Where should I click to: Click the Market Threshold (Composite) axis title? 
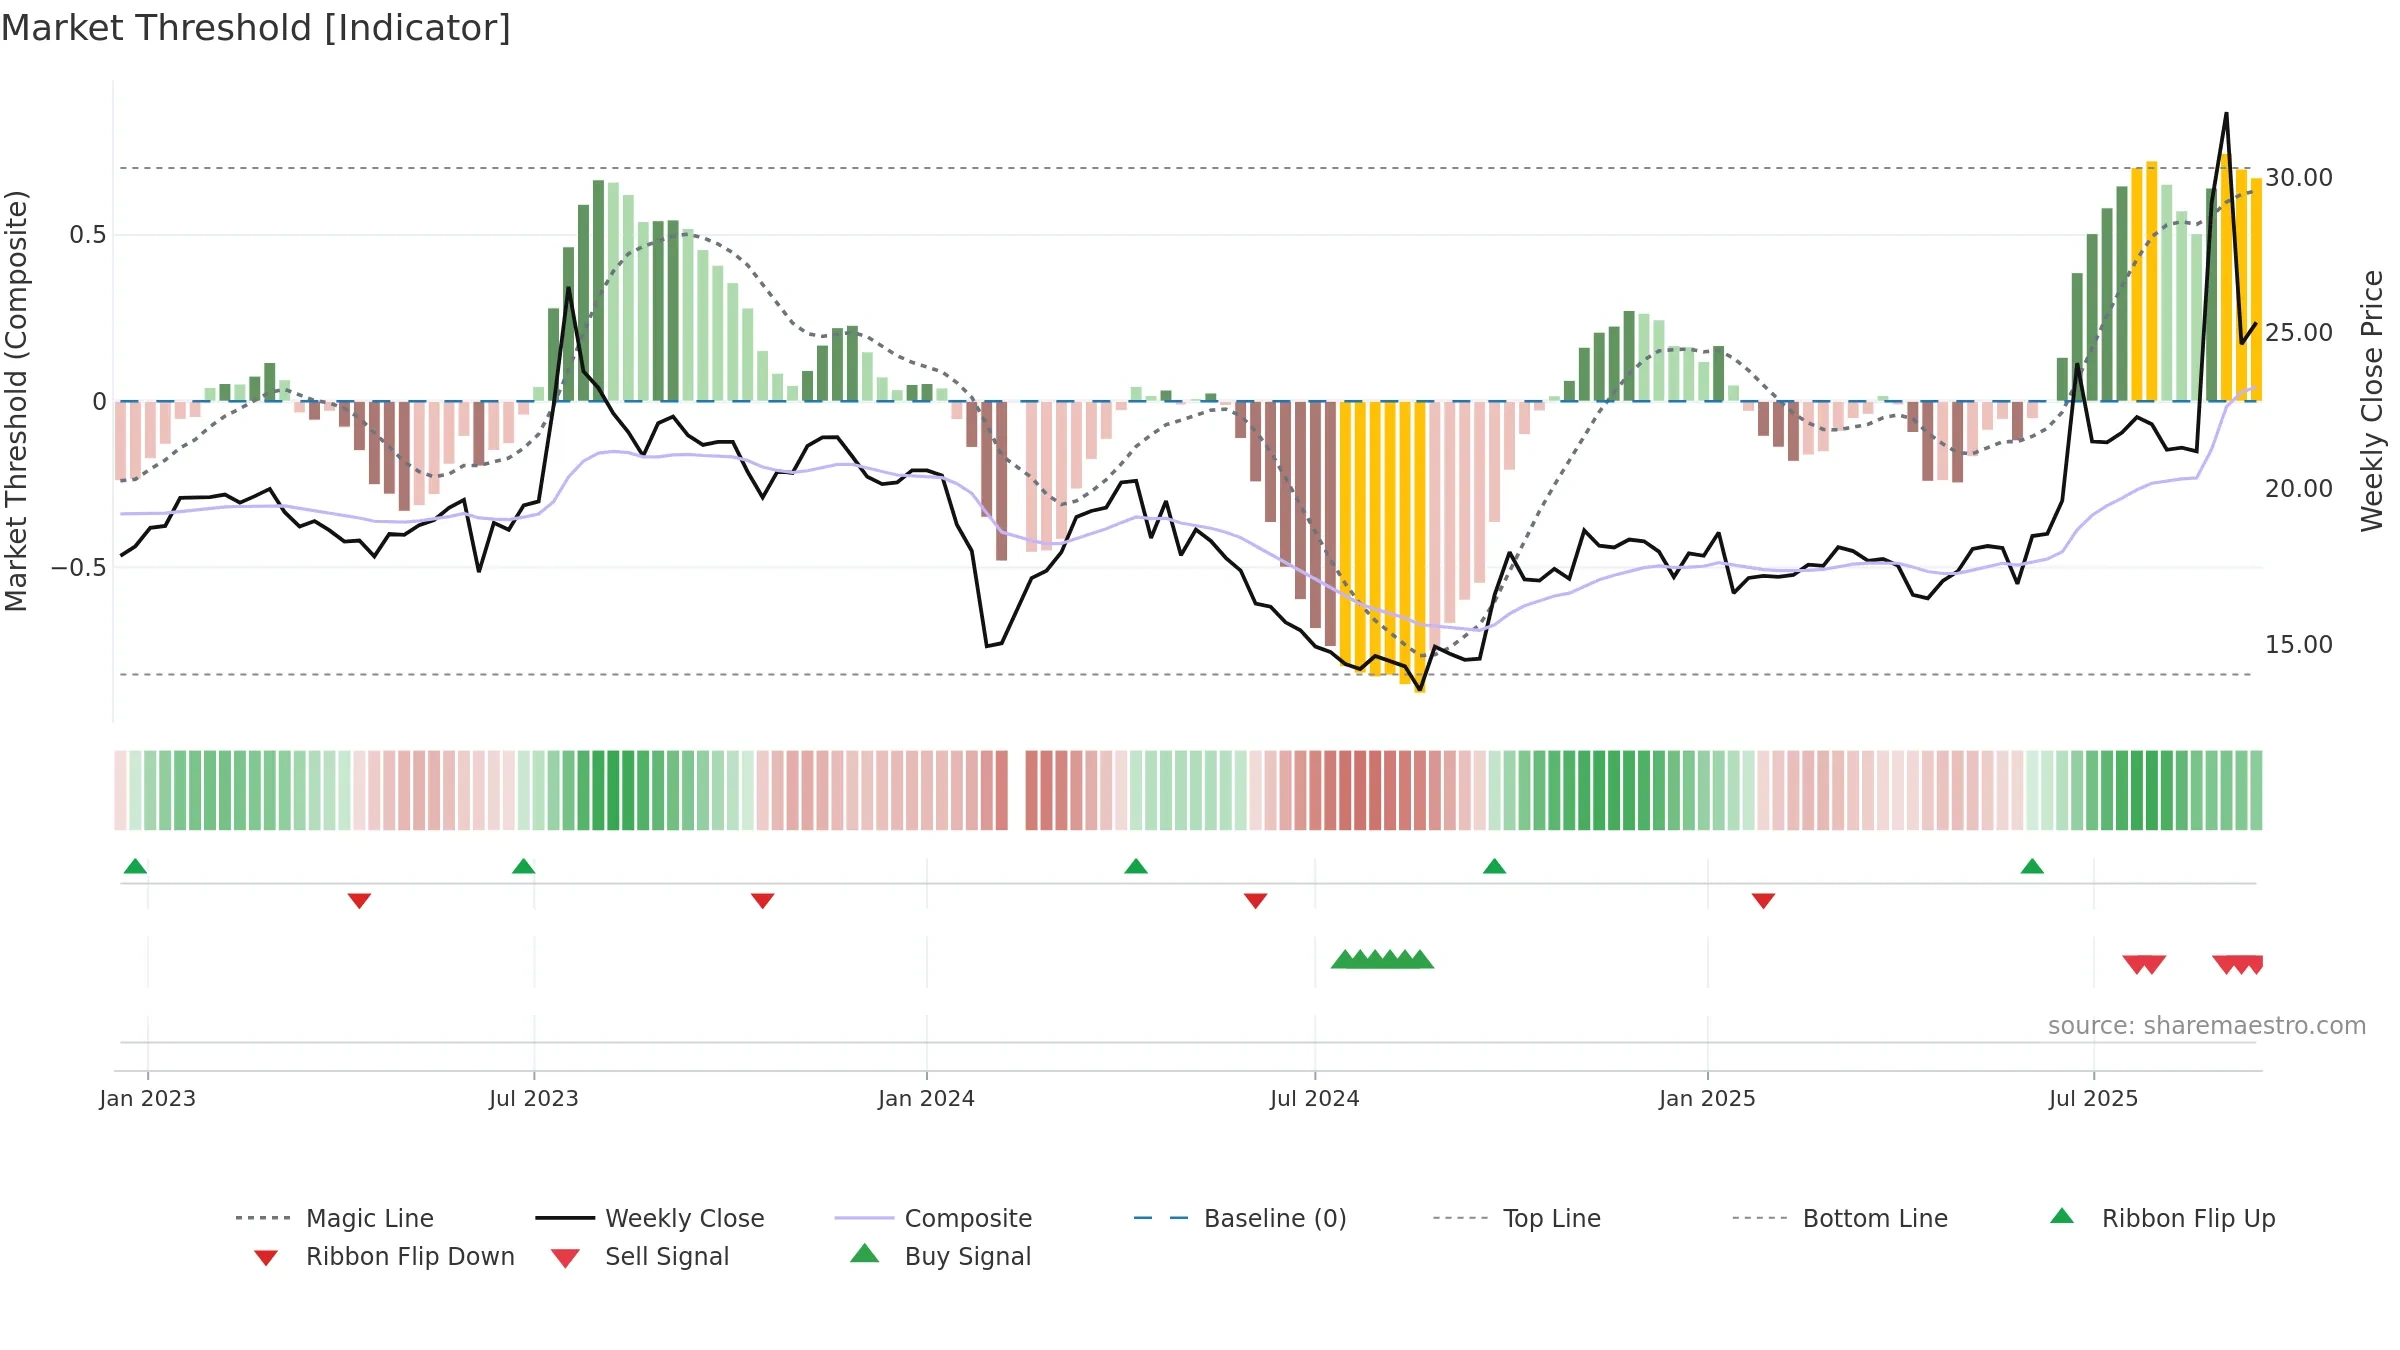point(16,401)
